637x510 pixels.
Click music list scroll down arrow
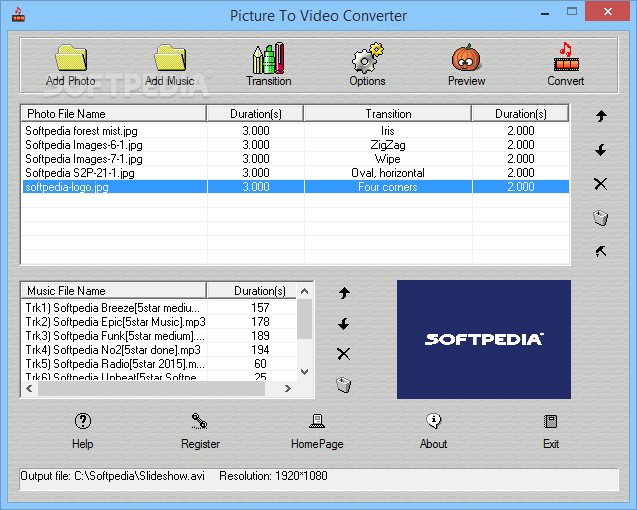point(304,371)
